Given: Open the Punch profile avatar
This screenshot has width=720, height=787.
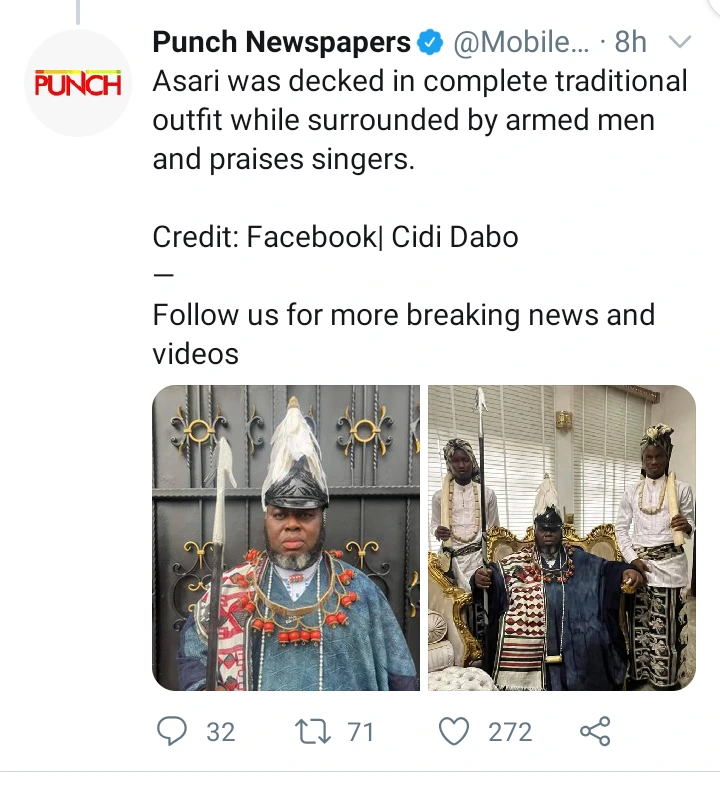Looking at the screenshot, I should (78, 83).
